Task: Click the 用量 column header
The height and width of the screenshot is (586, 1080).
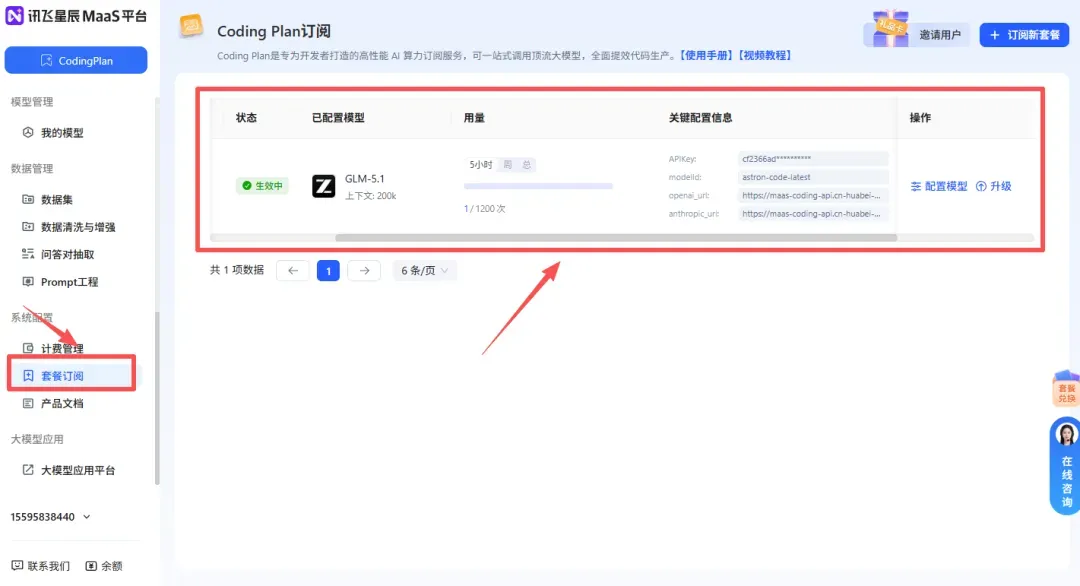Action: click(474, 118)
